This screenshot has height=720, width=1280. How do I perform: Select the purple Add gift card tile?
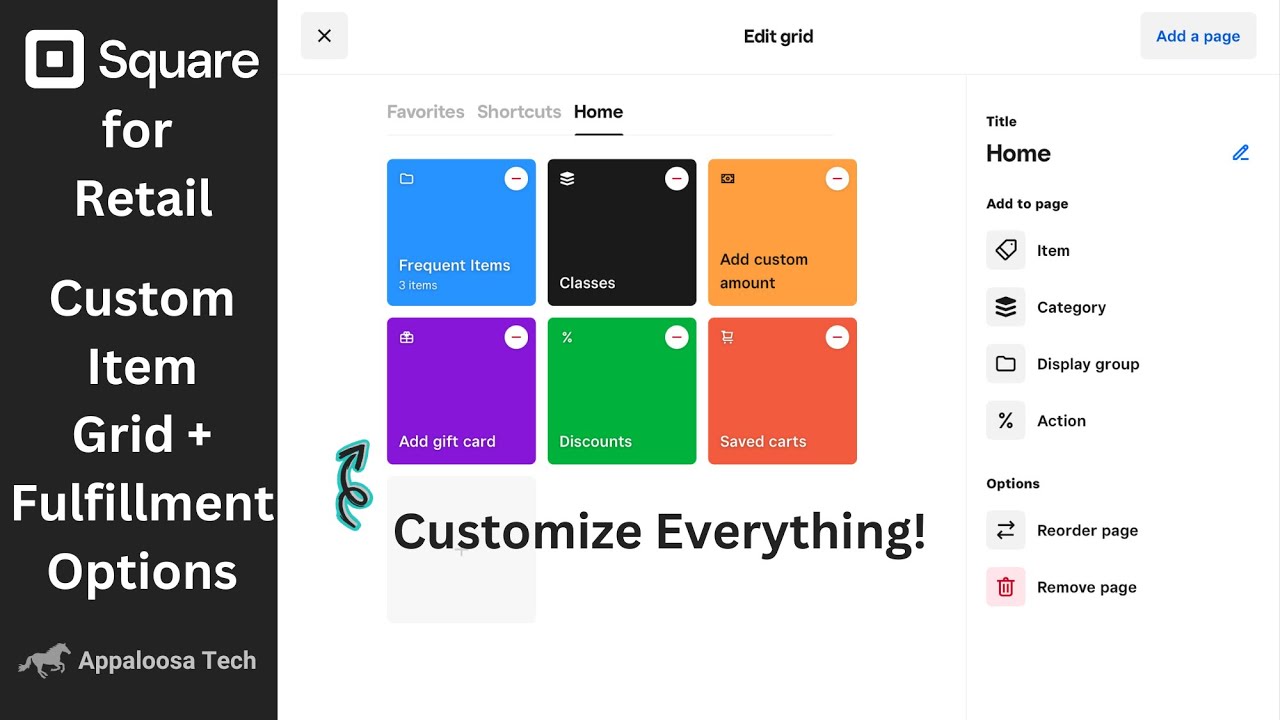(461, 391)
